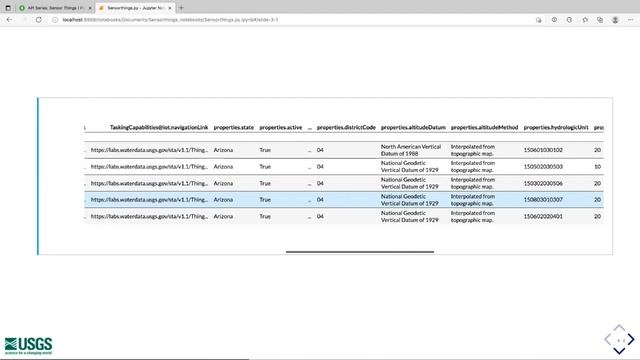Open the browser settings and more menu

tap(631, 20)
